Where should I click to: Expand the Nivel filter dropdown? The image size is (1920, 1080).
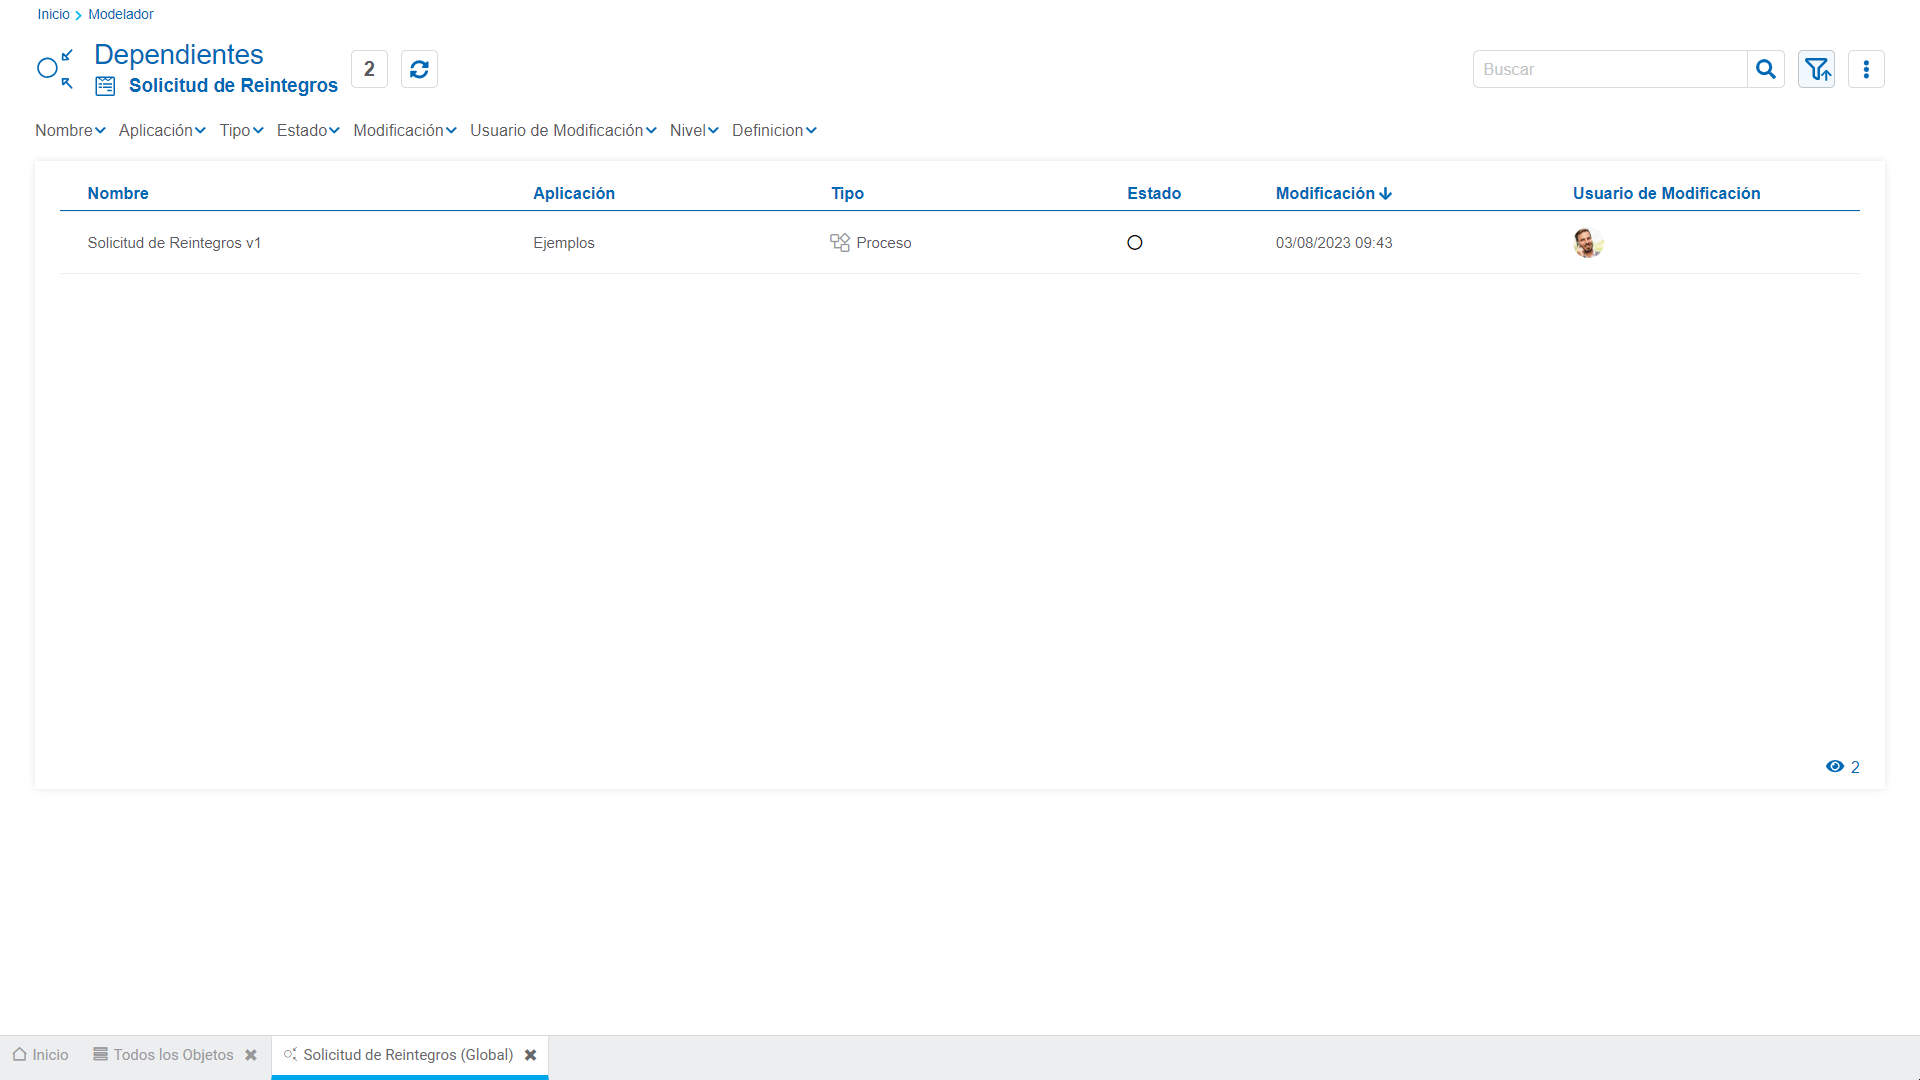(x=694, y=131)
